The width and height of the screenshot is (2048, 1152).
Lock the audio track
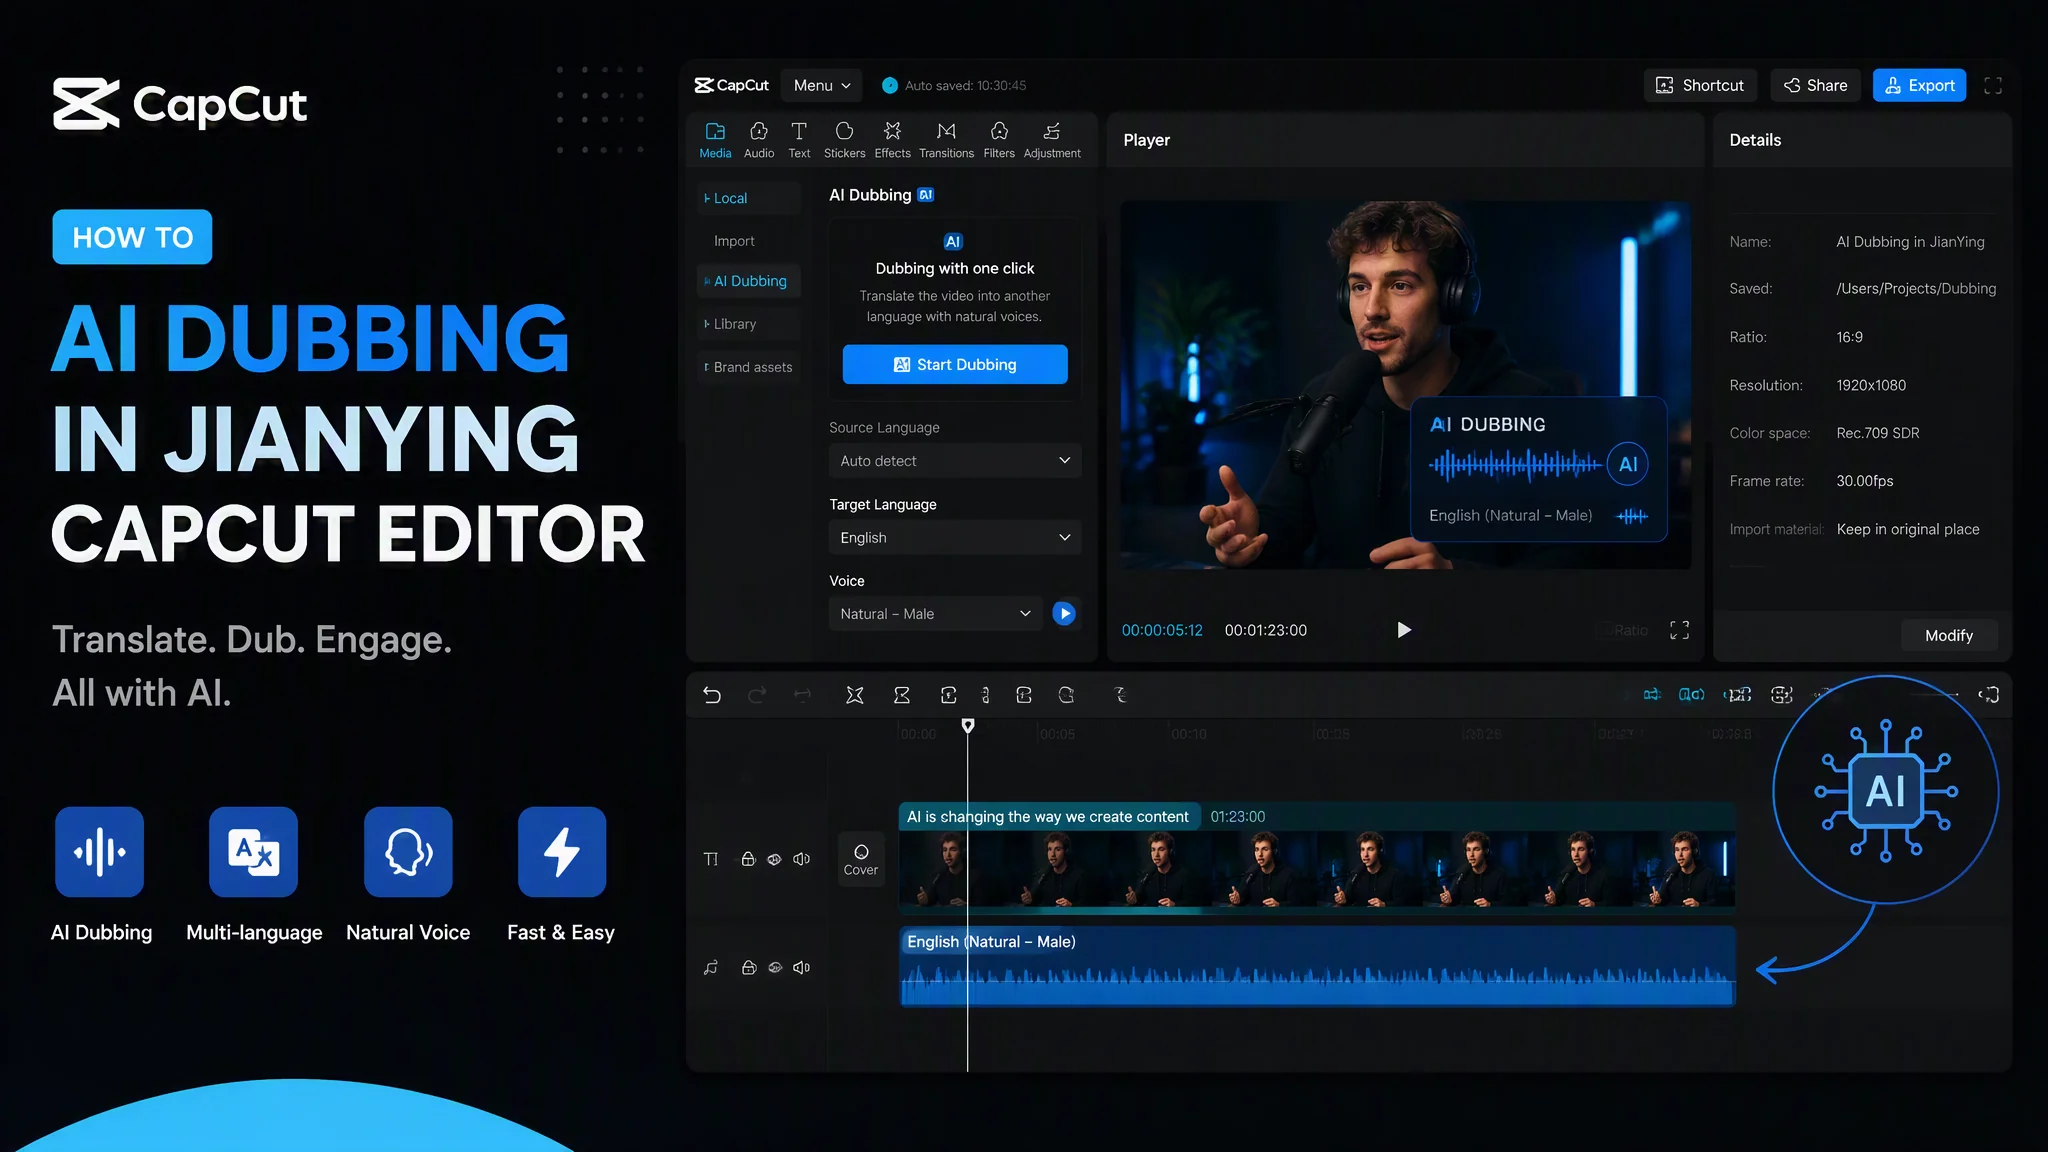click(x=748, y=967)
